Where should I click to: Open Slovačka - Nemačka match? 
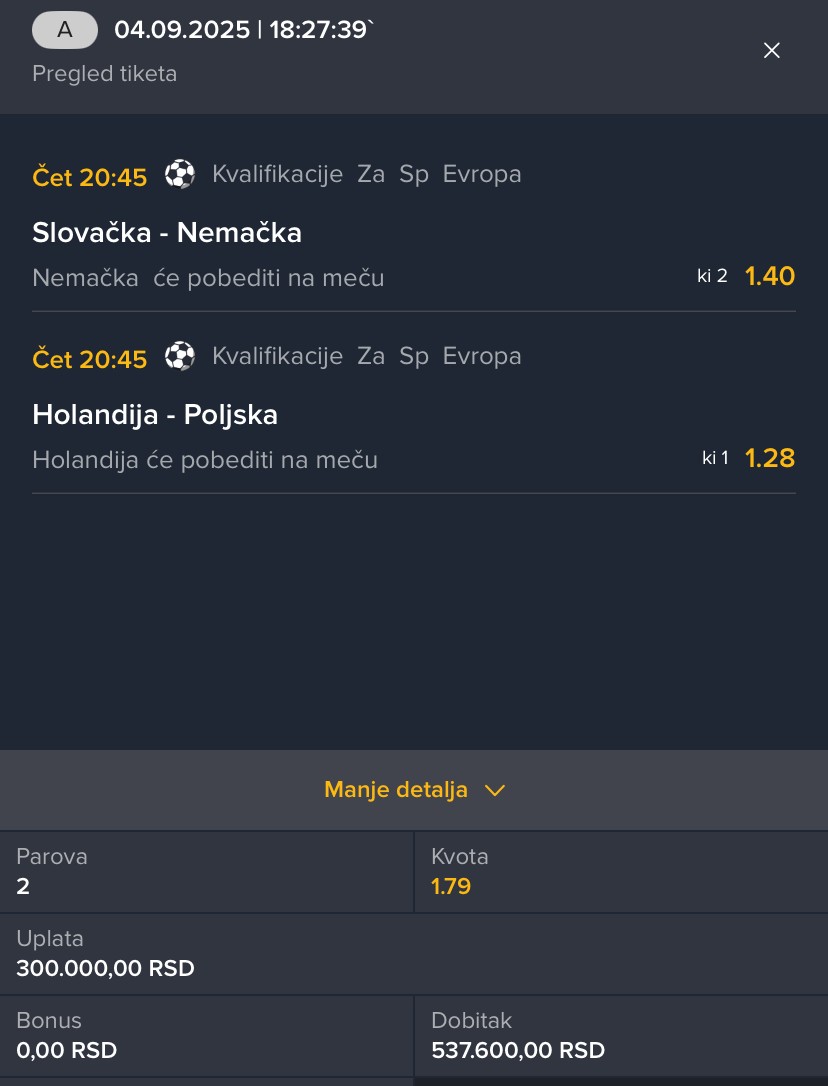167,233
